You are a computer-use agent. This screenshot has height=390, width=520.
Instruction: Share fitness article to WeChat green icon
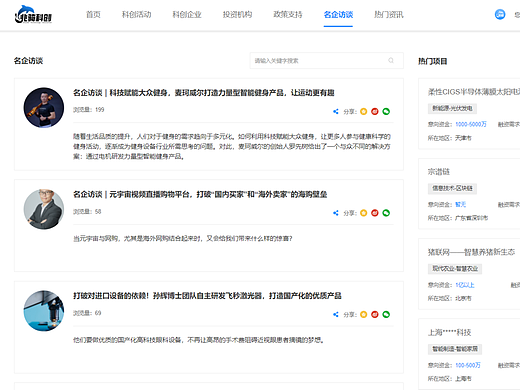[386, 111]
